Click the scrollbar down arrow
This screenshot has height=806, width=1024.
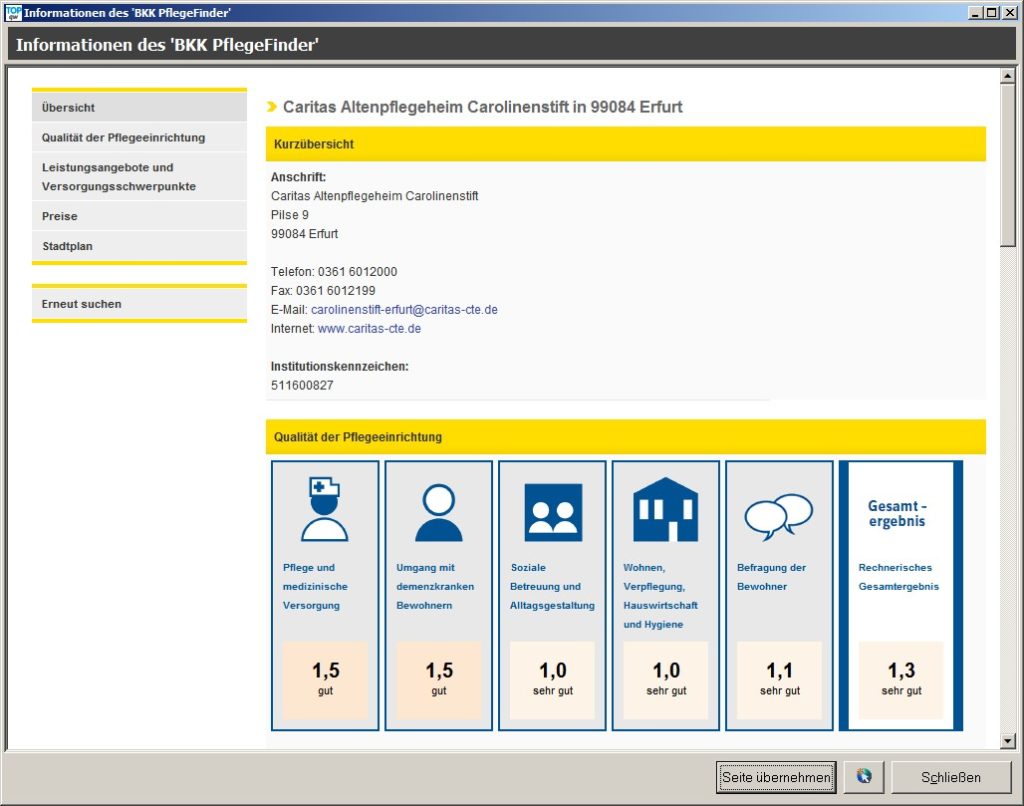click(1008, 741)
